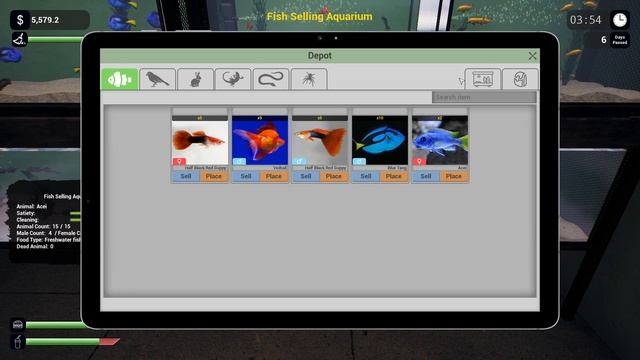The width and height of the screenshot is (640, 360).
Task: Click the Veiltail name label
Action: click(x=280, y=168)
